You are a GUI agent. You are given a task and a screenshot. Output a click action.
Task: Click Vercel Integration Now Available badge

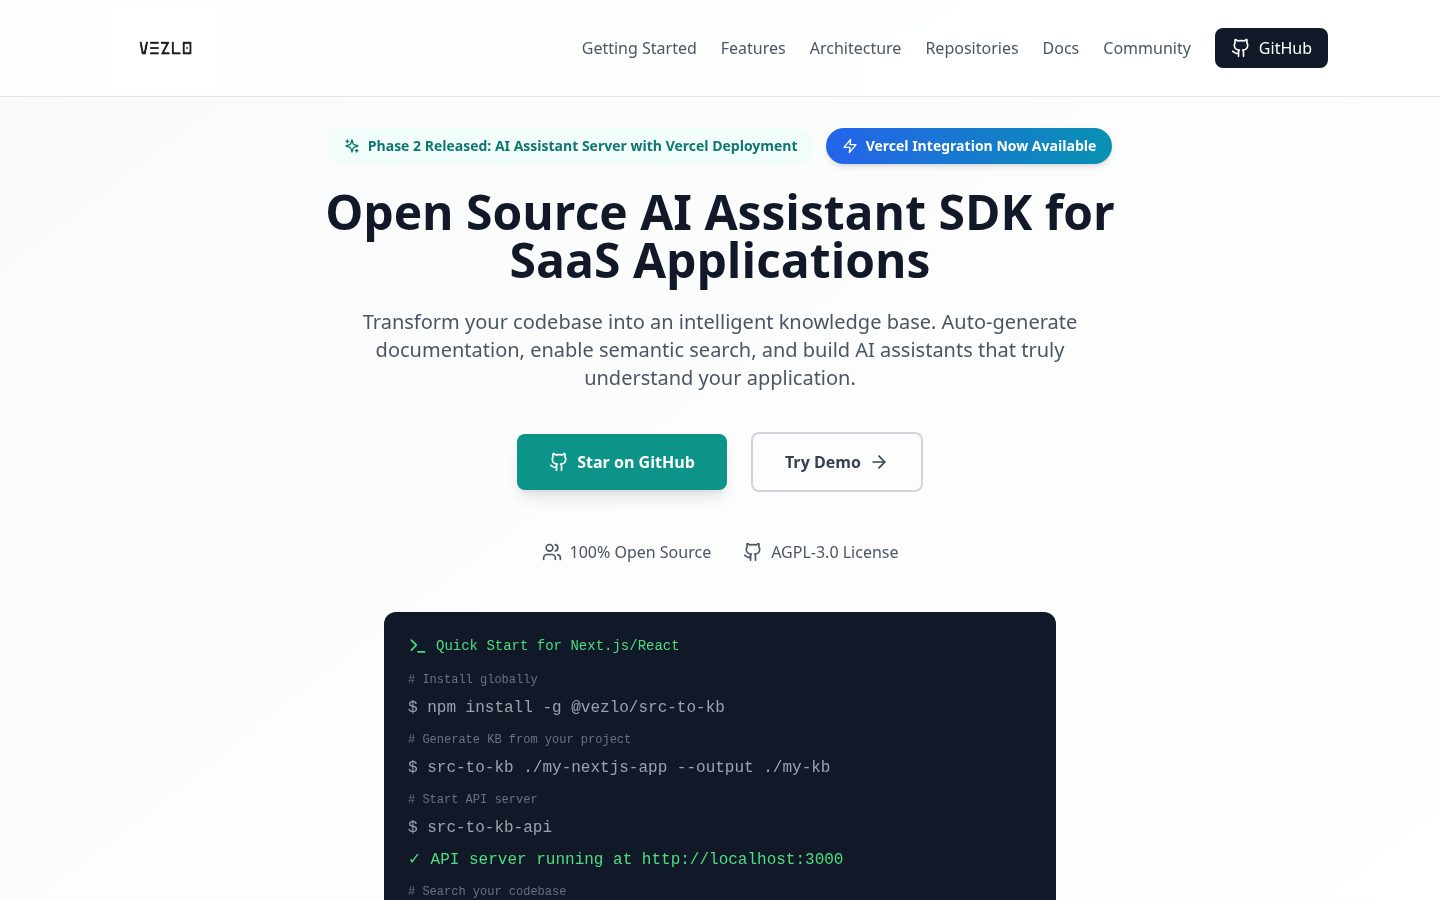pyautogui.click(x=969, y=146)
